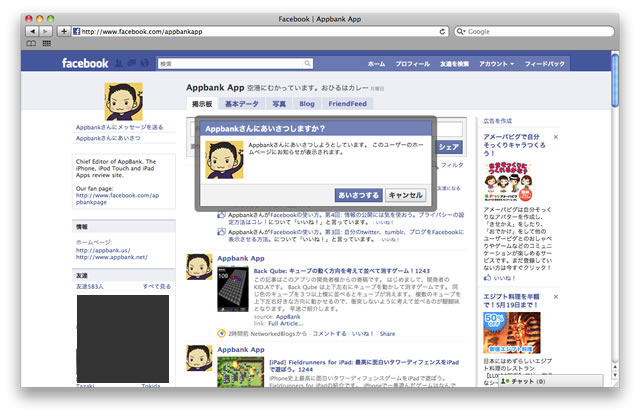Click the Google search magnifier icon
The image size is (640, 416).
pyautogui.click(x=460, y=31)
